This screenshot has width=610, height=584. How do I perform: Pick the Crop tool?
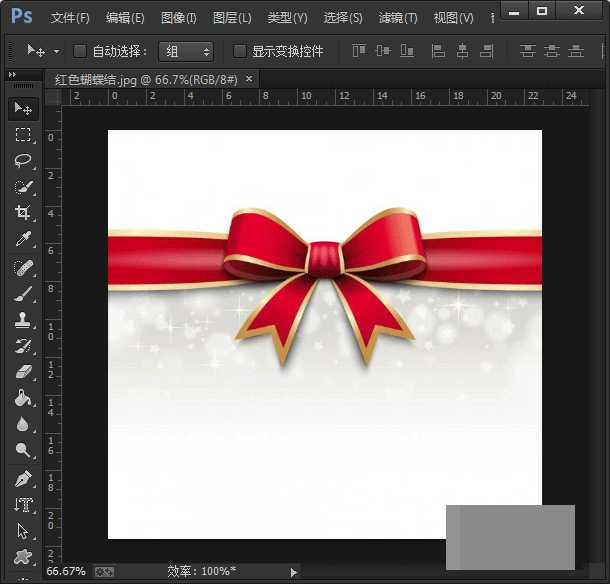click(22, 213)
